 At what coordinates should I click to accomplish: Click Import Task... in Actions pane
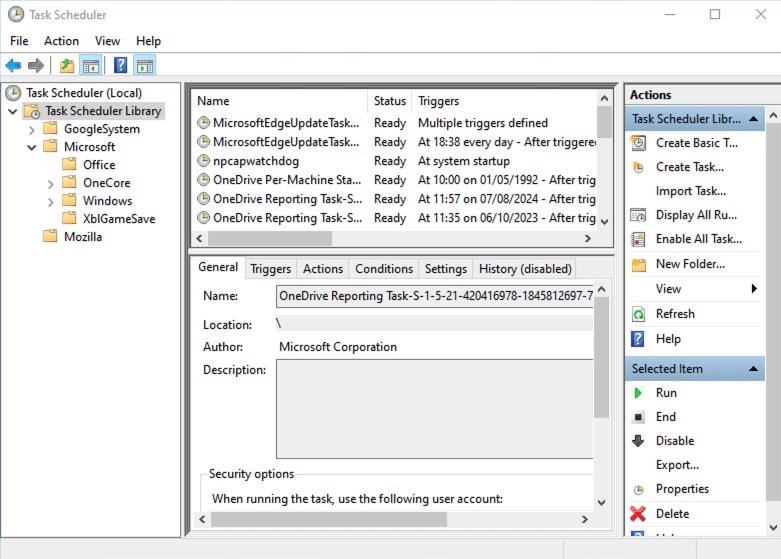[691, 191]
